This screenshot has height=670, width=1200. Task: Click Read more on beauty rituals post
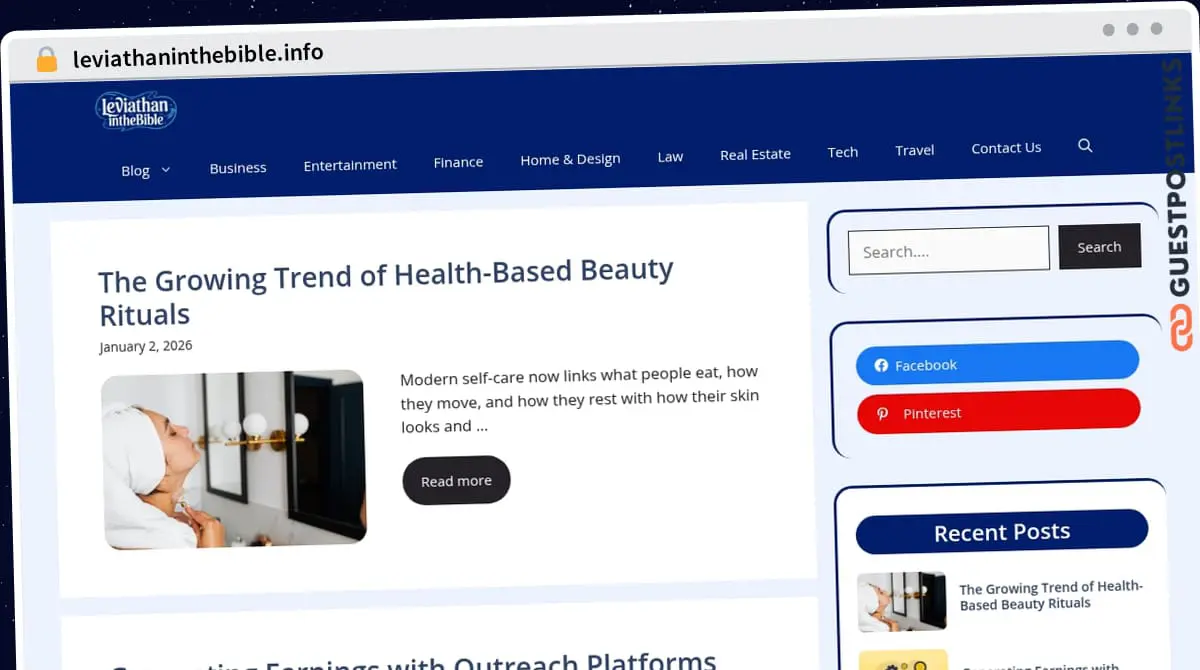click(456, 481)
